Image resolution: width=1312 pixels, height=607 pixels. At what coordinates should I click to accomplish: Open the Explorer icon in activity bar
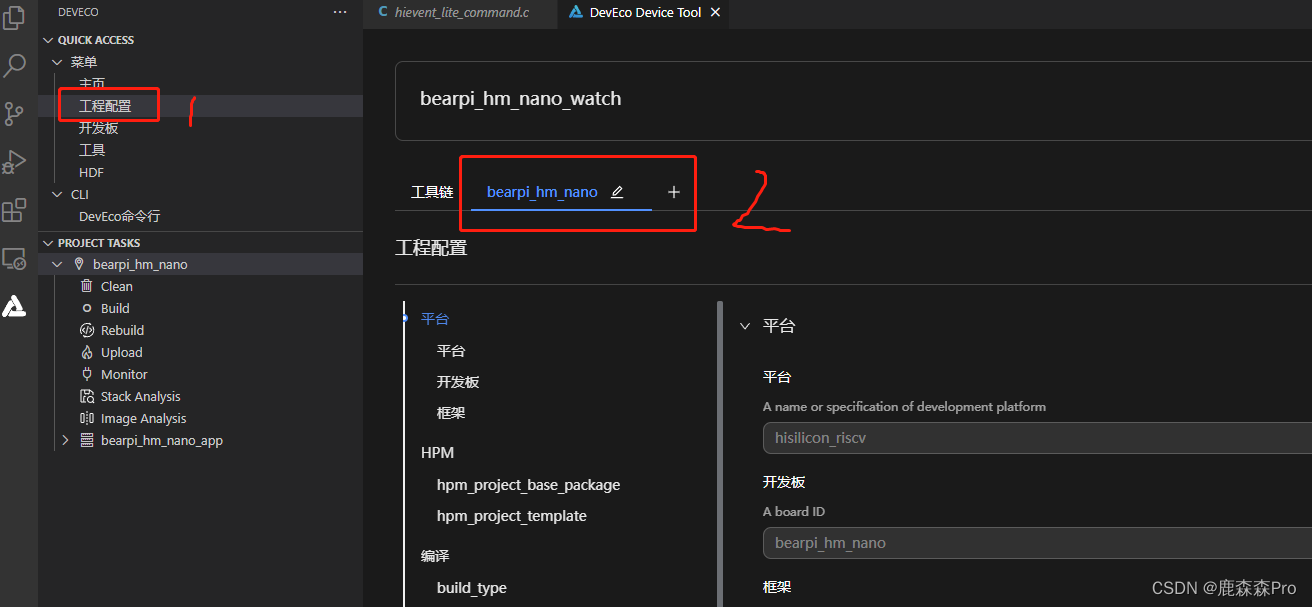point(14,18)
